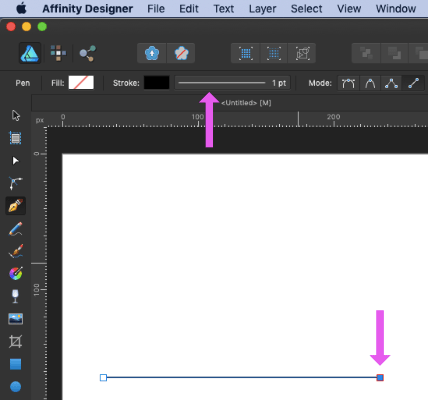The image size is (428, 400).
Task: Select the Fill gradient tool
Action: click(x=16, y=274)
